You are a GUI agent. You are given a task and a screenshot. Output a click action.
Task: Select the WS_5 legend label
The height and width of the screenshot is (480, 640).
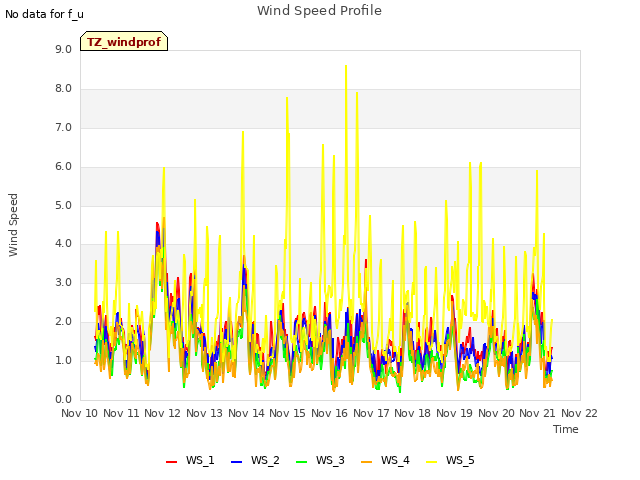[x=460, y=460]
